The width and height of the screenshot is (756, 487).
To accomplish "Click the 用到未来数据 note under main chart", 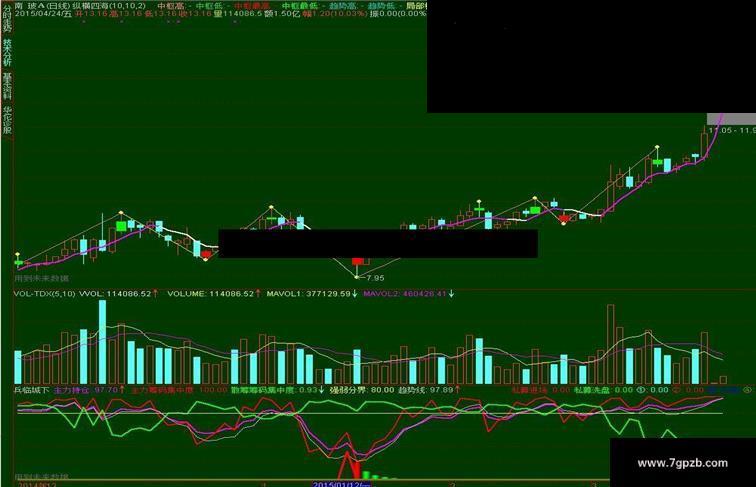I will 41,278.
